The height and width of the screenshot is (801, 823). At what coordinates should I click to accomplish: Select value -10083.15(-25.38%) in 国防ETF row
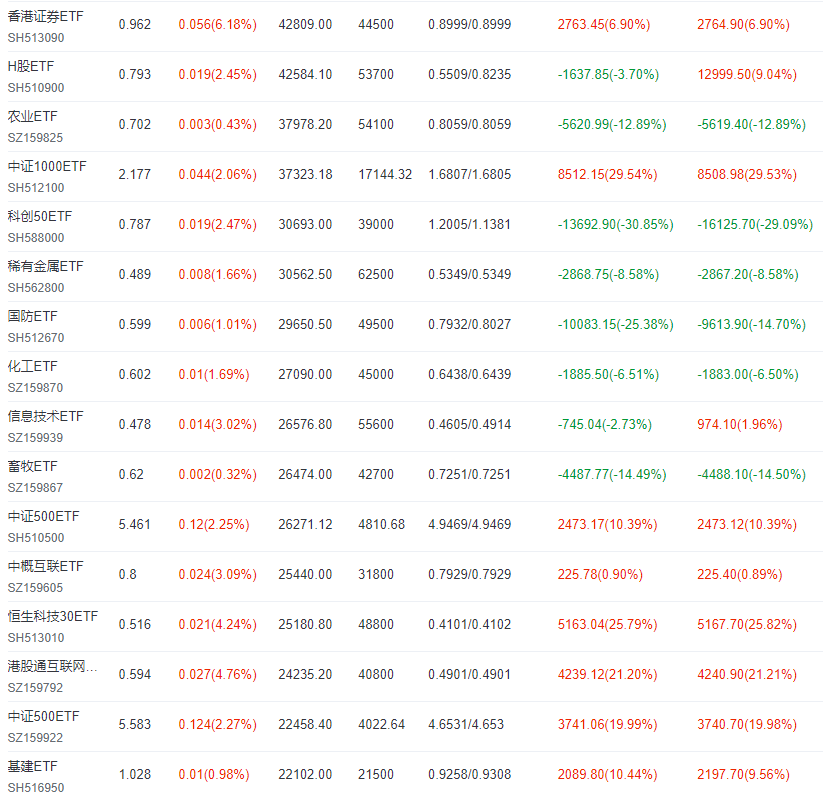(615, 324)
